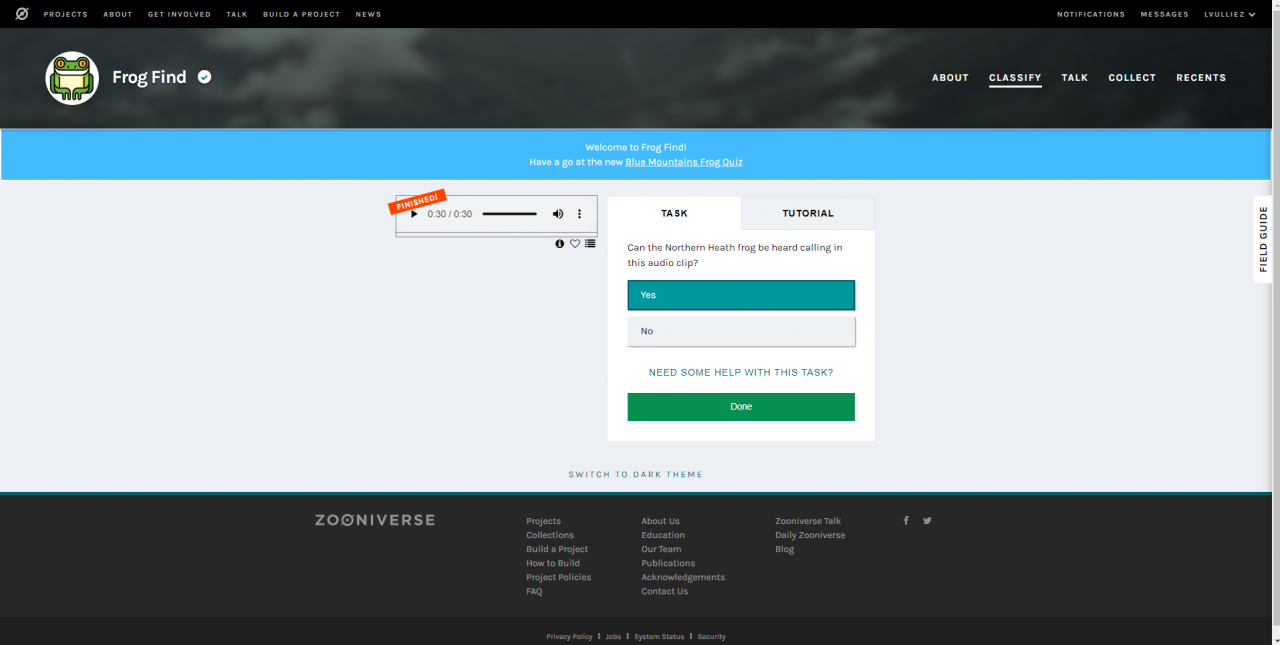The width and height of the screenshot is (1280, 645).
Task: Show subject metadata info icon
Action: pyautogui.click(x=560, y=244)
